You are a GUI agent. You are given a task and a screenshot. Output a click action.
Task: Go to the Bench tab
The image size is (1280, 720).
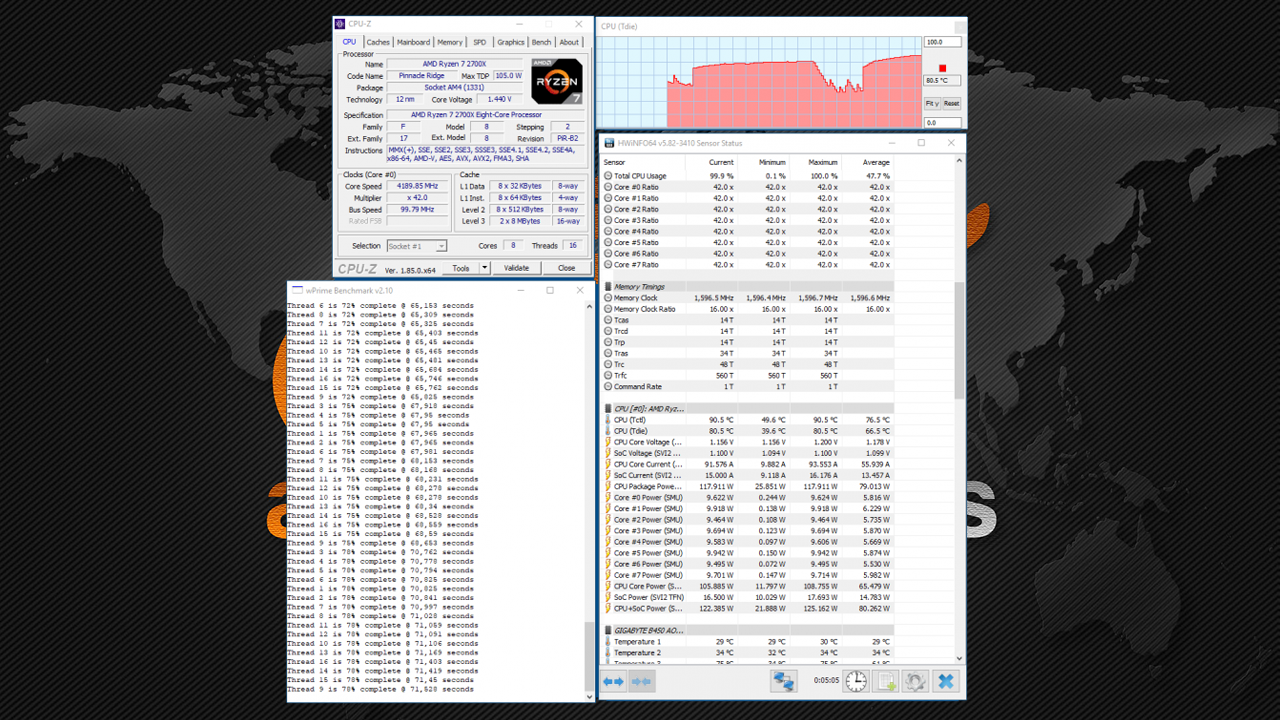click(x=541, y=42)
